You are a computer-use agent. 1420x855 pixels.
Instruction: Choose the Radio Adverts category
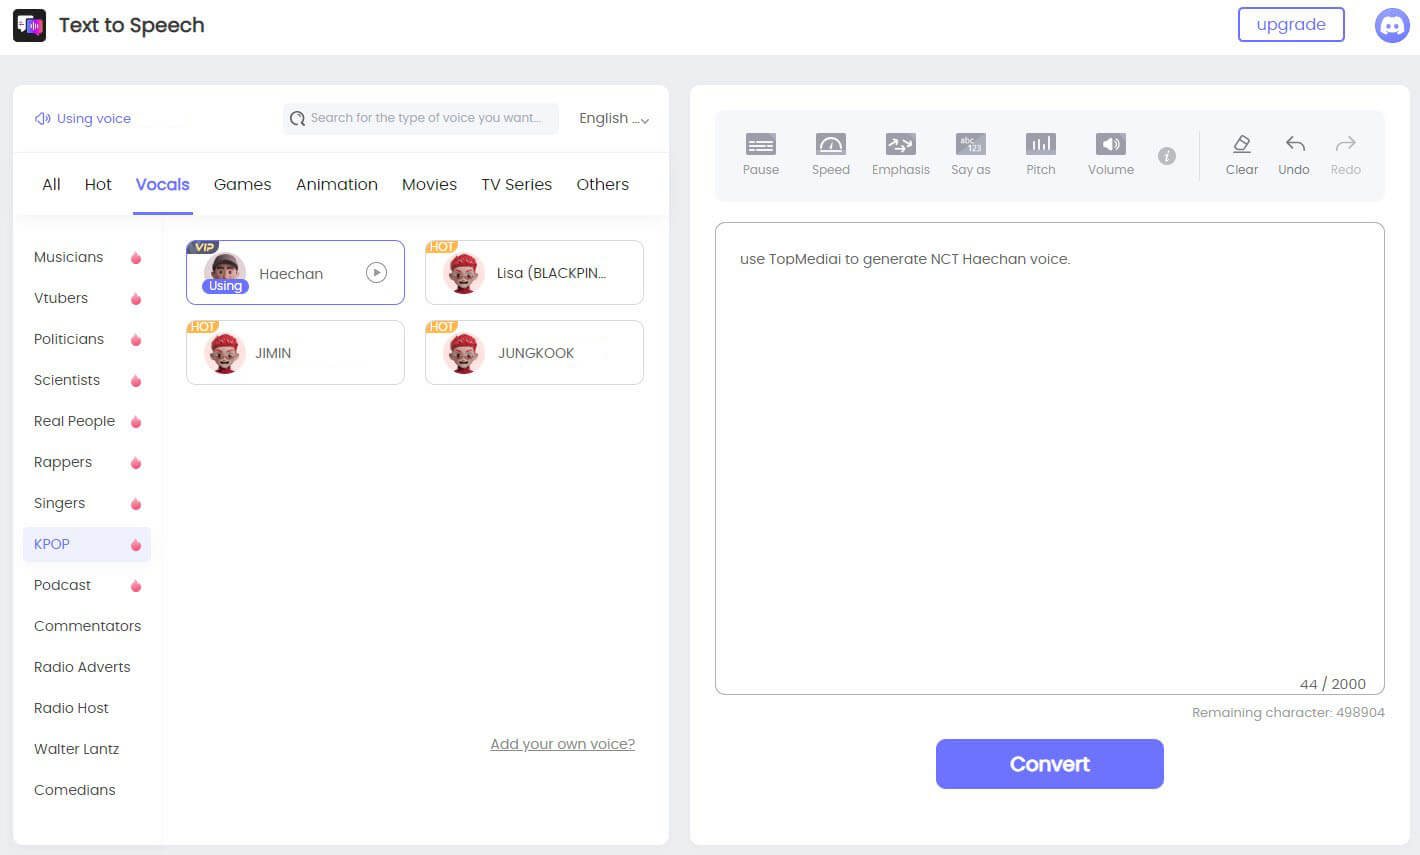point(82,667)
